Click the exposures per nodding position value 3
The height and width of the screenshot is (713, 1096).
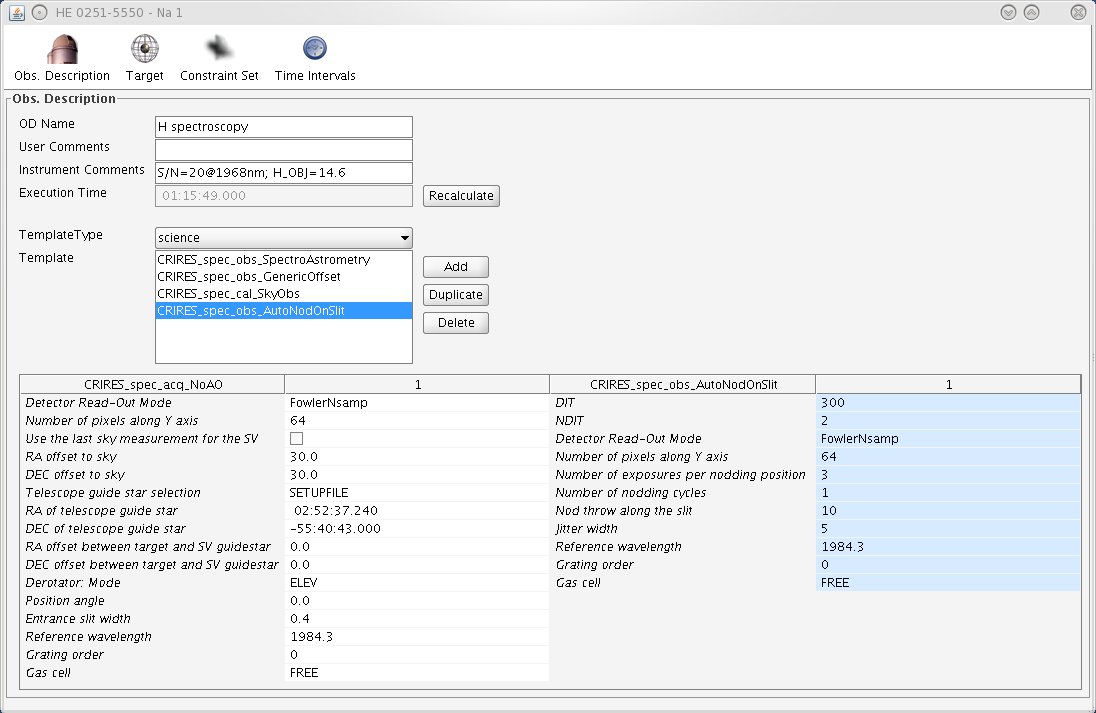[x=948, y=475]
